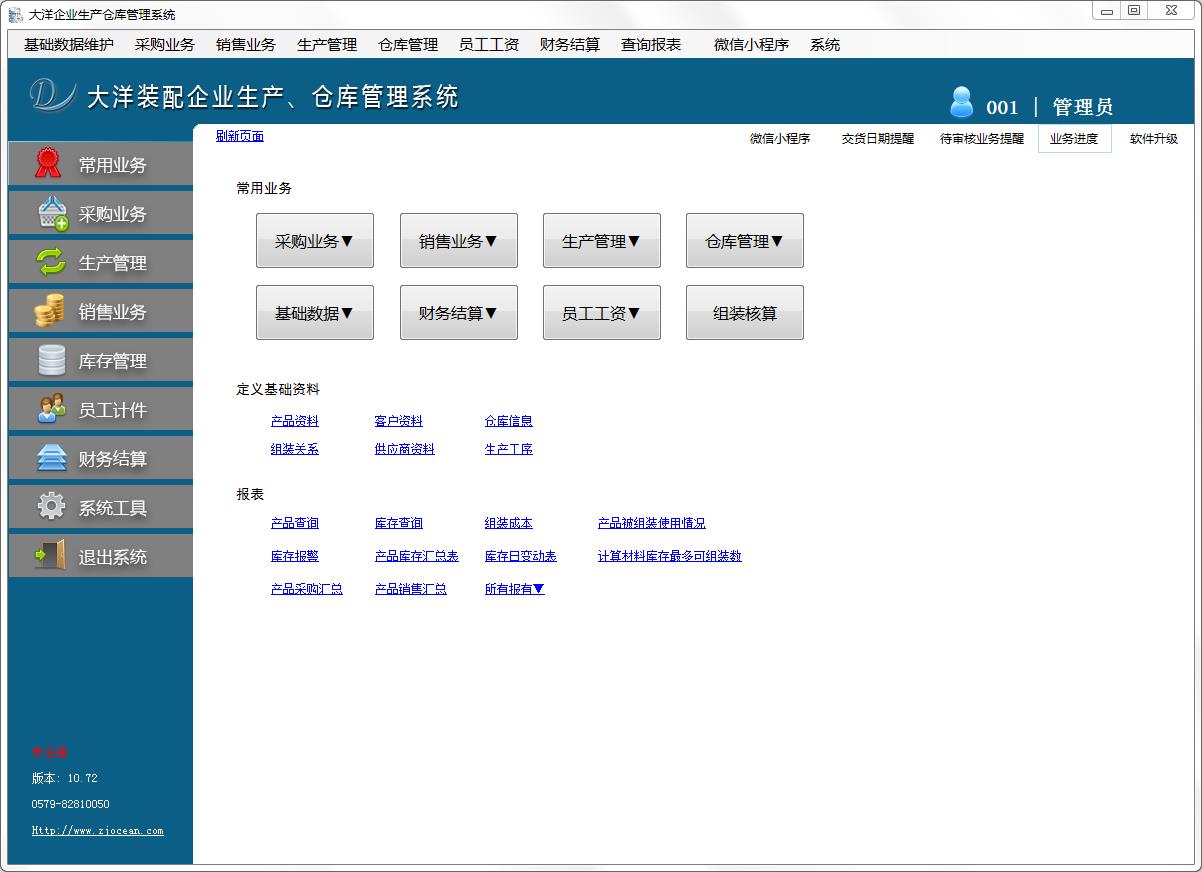Open the 产品被组装使用情况 link
1202x872 pixels.
[652, 523]
